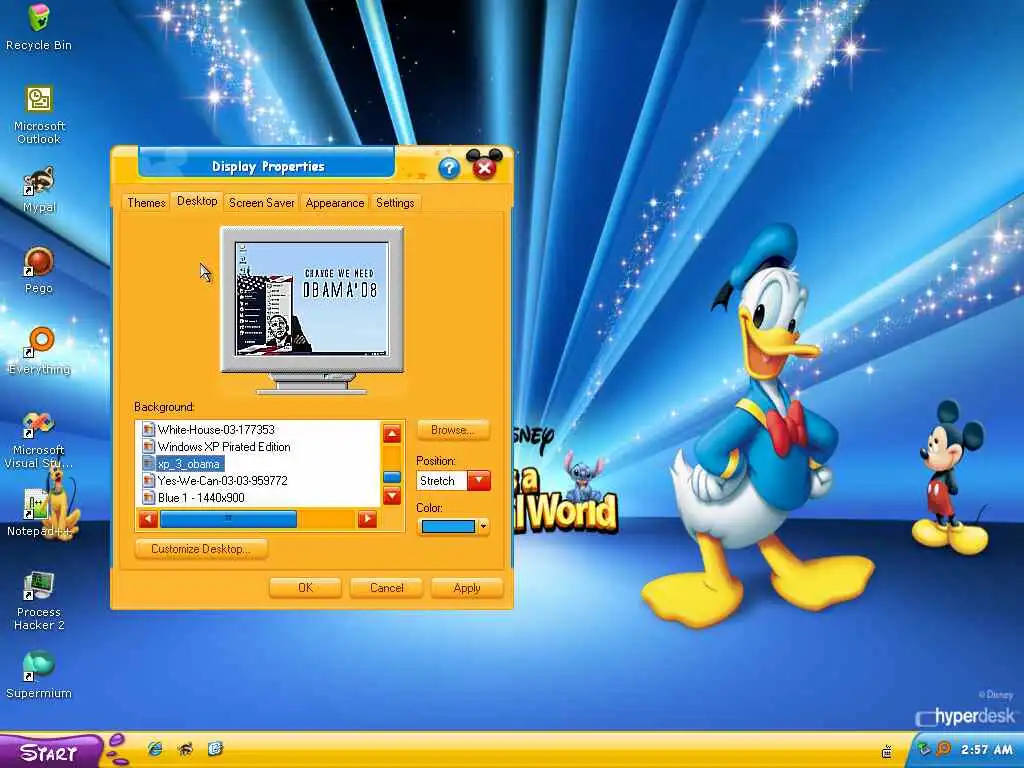Switch to the Themes tab
The image size is (1024, 768).
(146, 202)
